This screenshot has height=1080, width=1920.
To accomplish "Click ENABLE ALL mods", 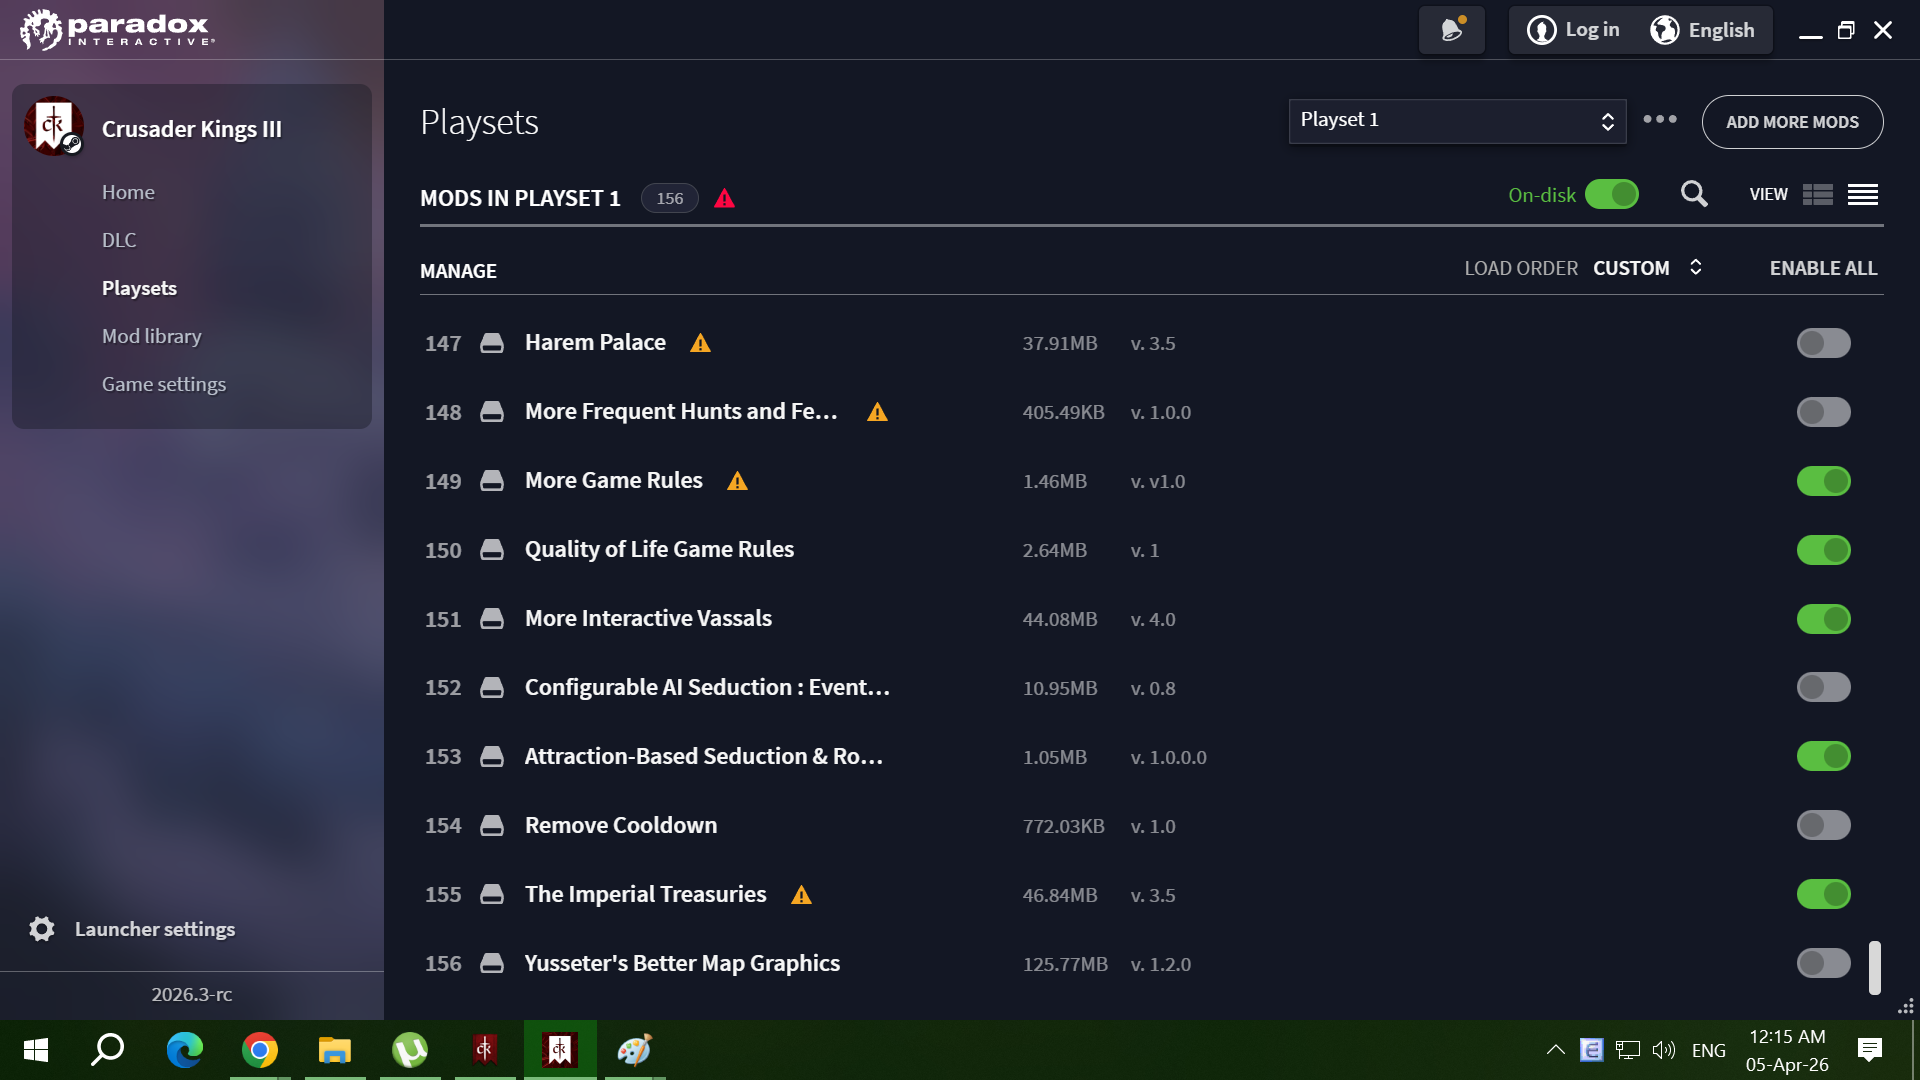I will coord(1823,268).
